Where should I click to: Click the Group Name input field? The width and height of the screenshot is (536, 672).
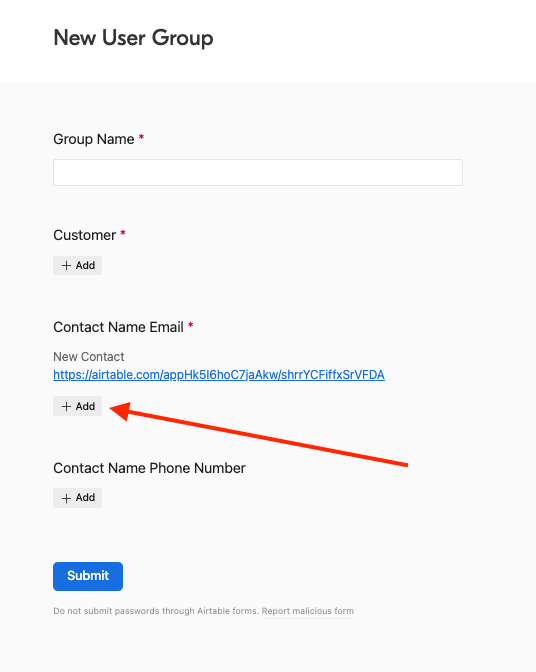point(258,172)
